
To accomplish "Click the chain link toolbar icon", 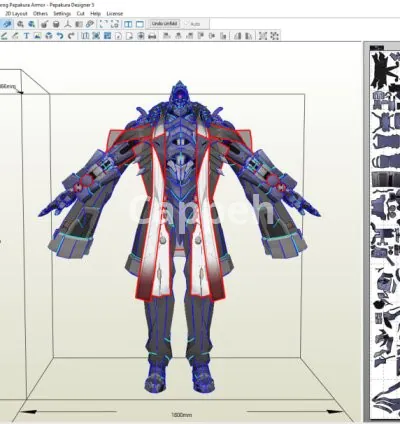I will click(x=90, y=24).
